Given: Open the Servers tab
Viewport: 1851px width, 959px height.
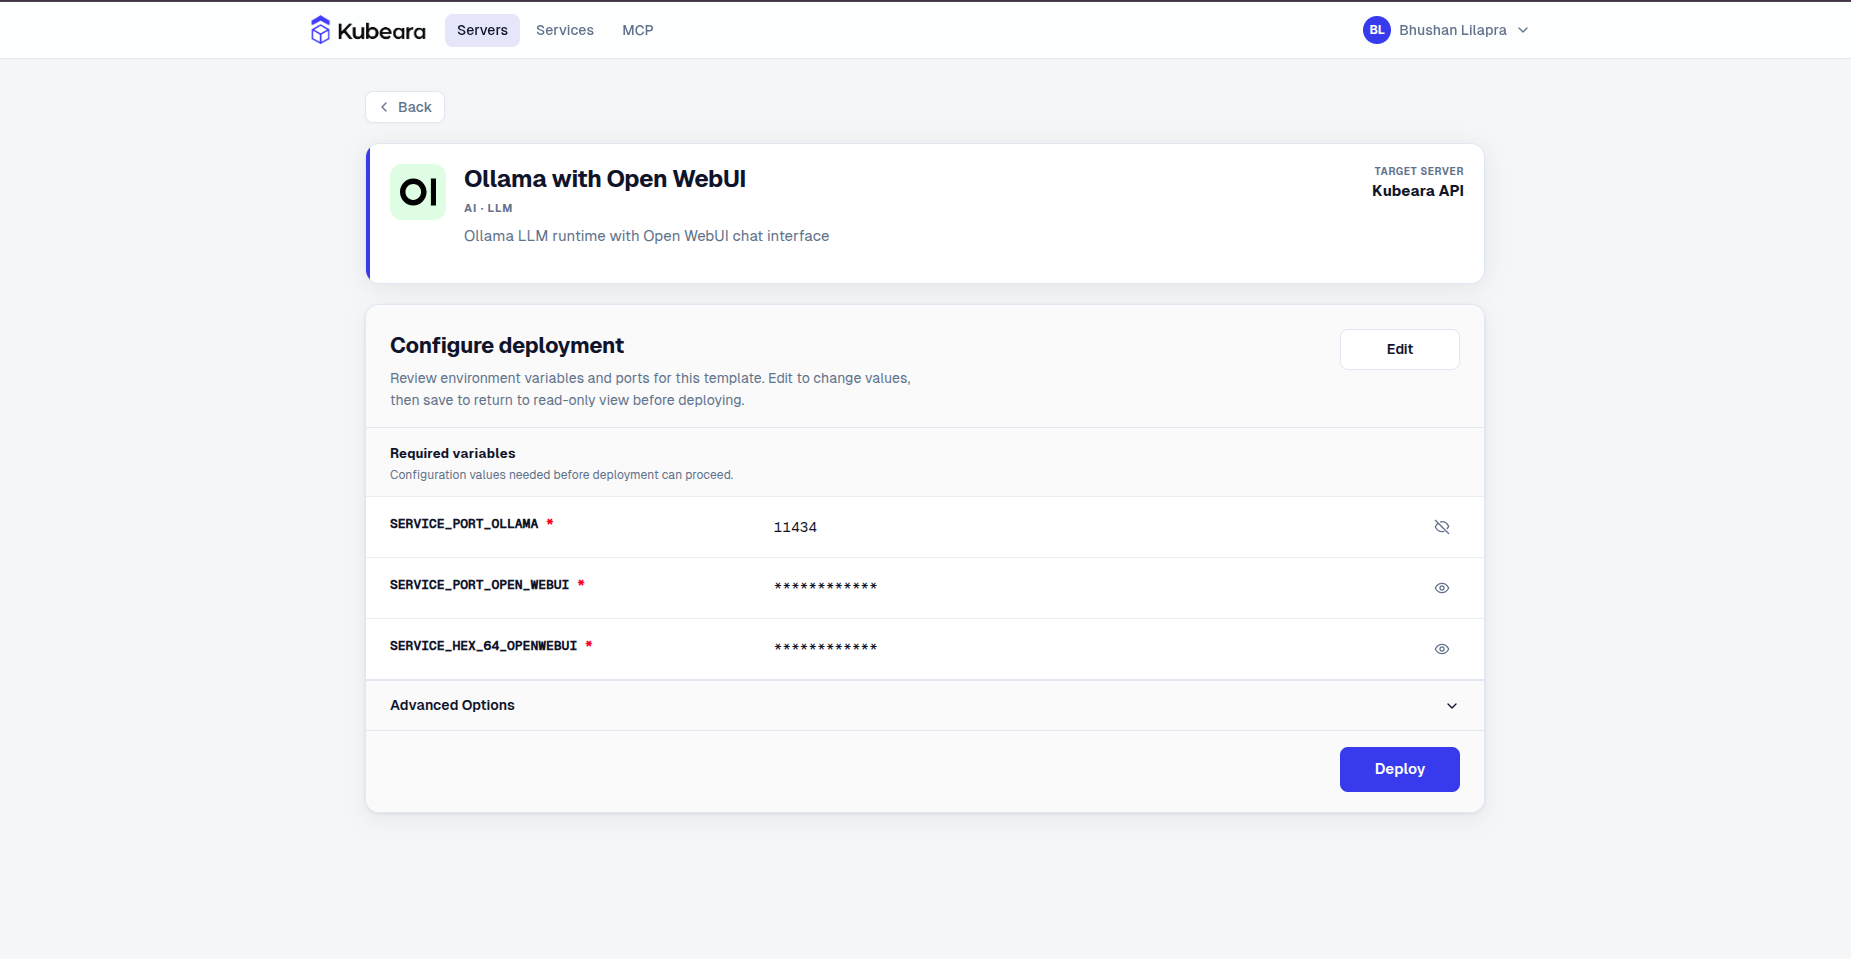Looking at the screenshot, I should 482,30.
